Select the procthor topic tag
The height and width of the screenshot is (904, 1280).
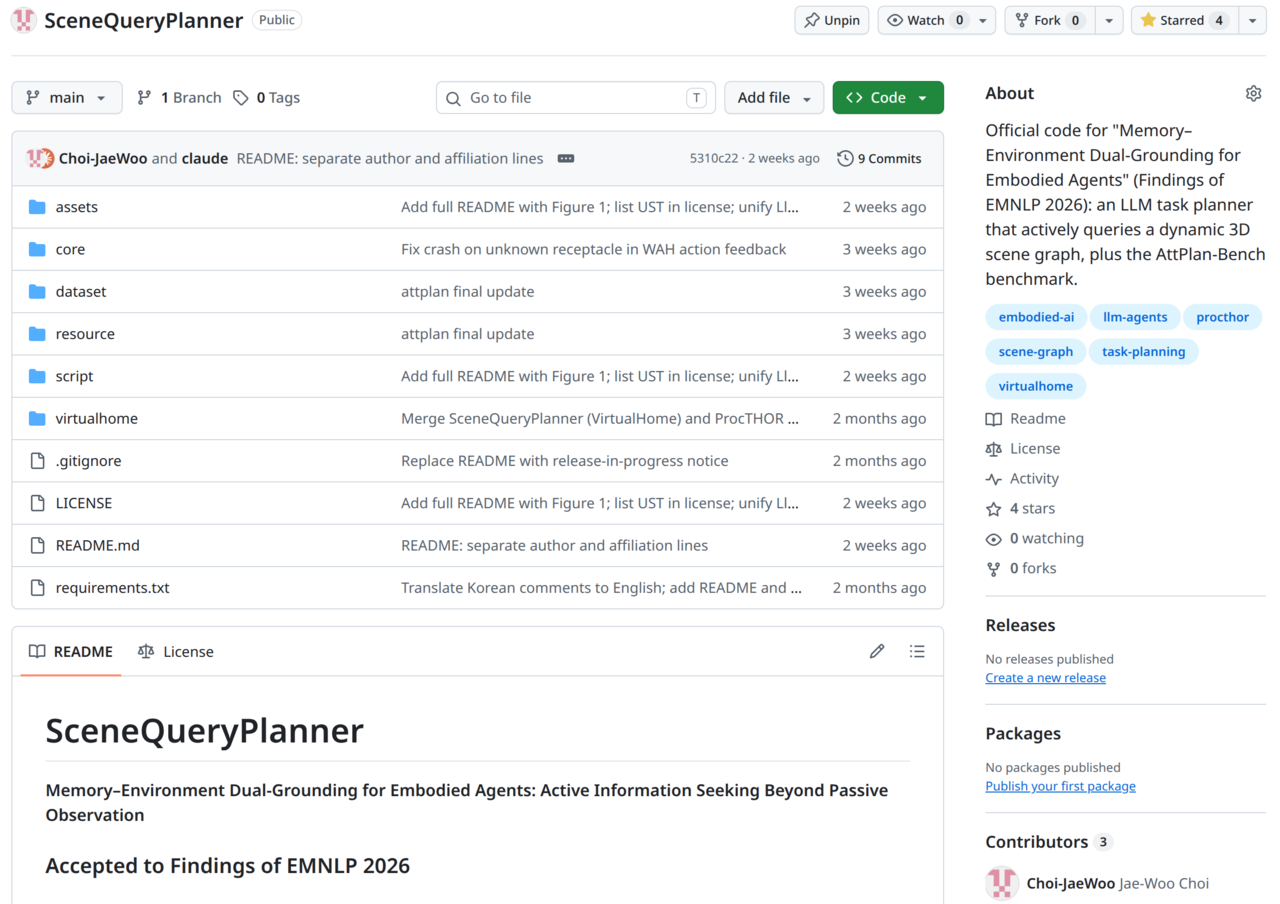pos(1223,317)
